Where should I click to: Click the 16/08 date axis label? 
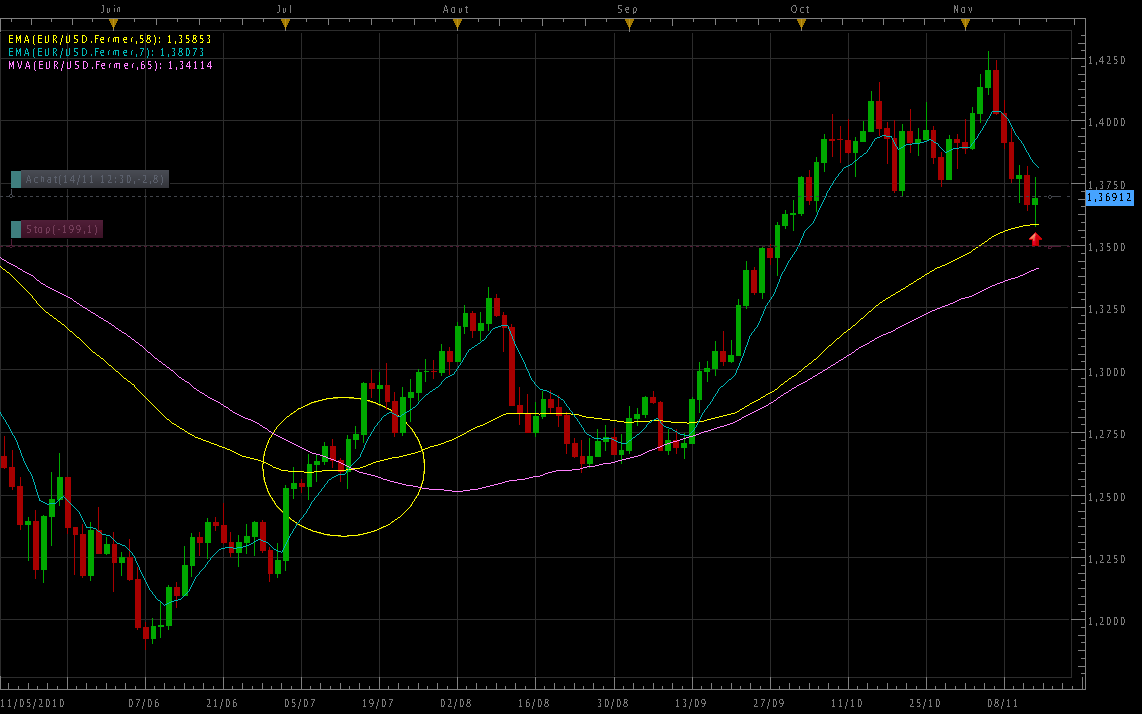(x=534, y=704)
